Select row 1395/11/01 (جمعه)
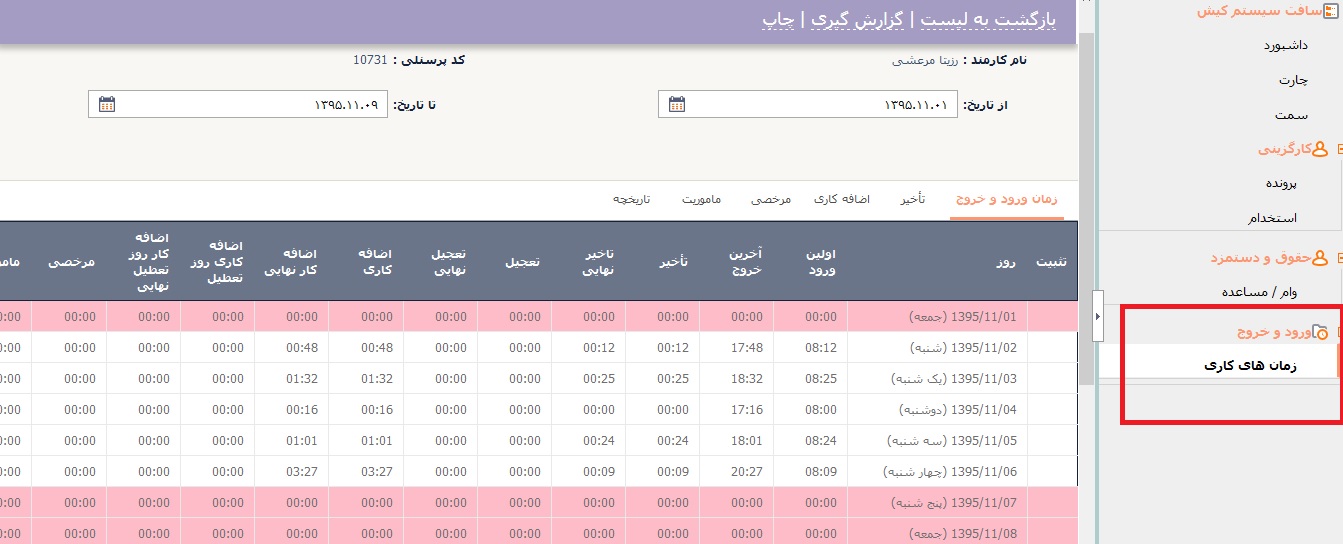 coord(539,317)
